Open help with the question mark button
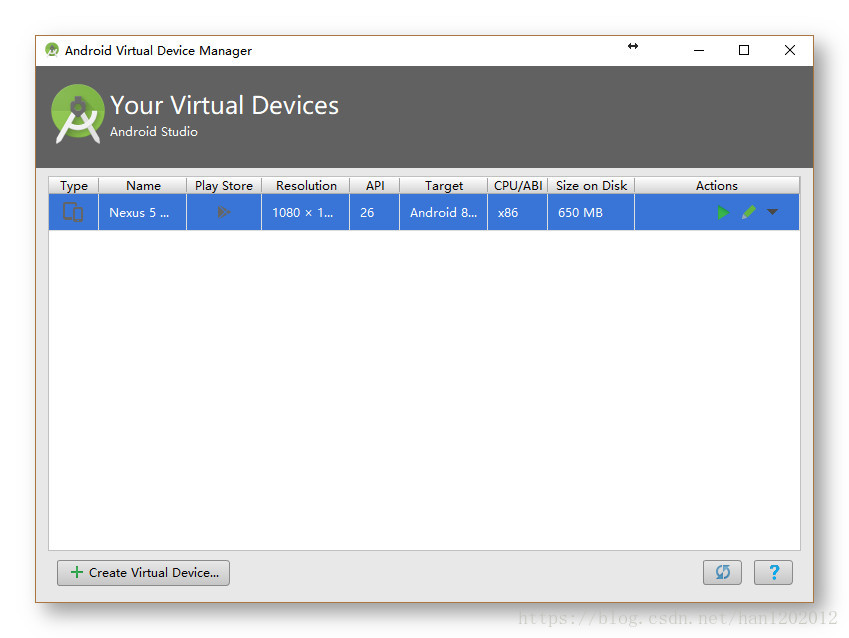This screenshot has width=849, height=638. point(773,572)
